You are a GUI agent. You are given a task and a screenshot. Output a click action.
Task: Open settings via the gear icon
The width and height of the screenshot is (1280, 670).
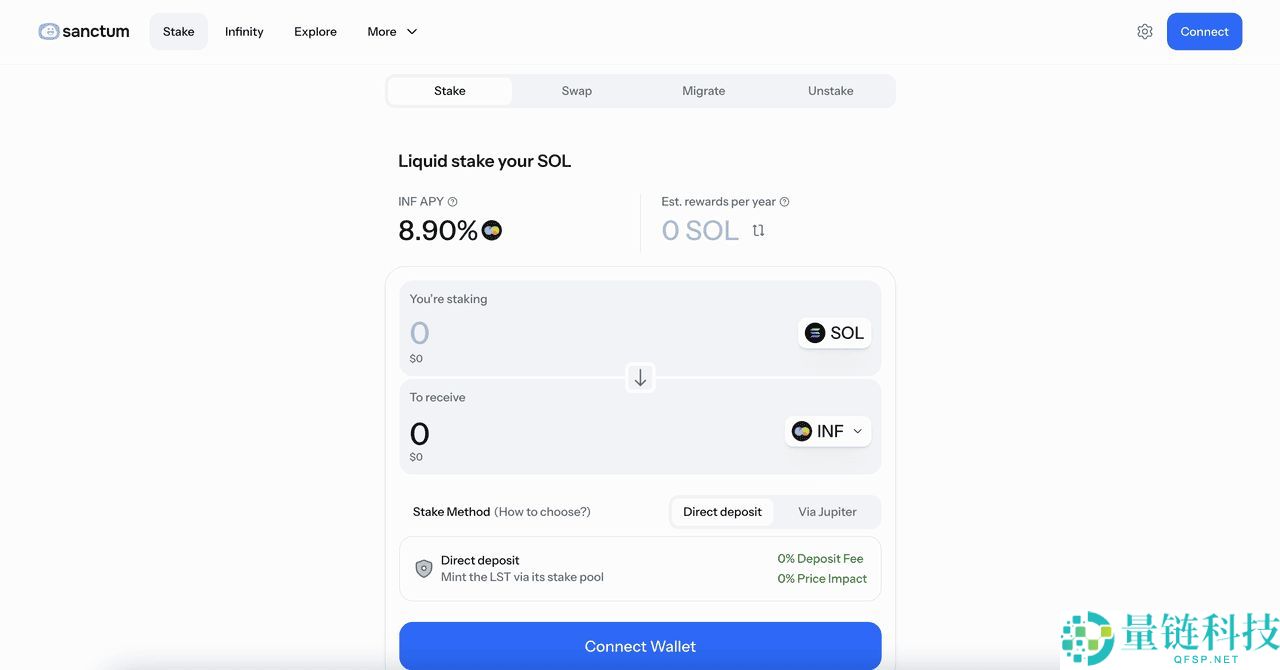1145,32
